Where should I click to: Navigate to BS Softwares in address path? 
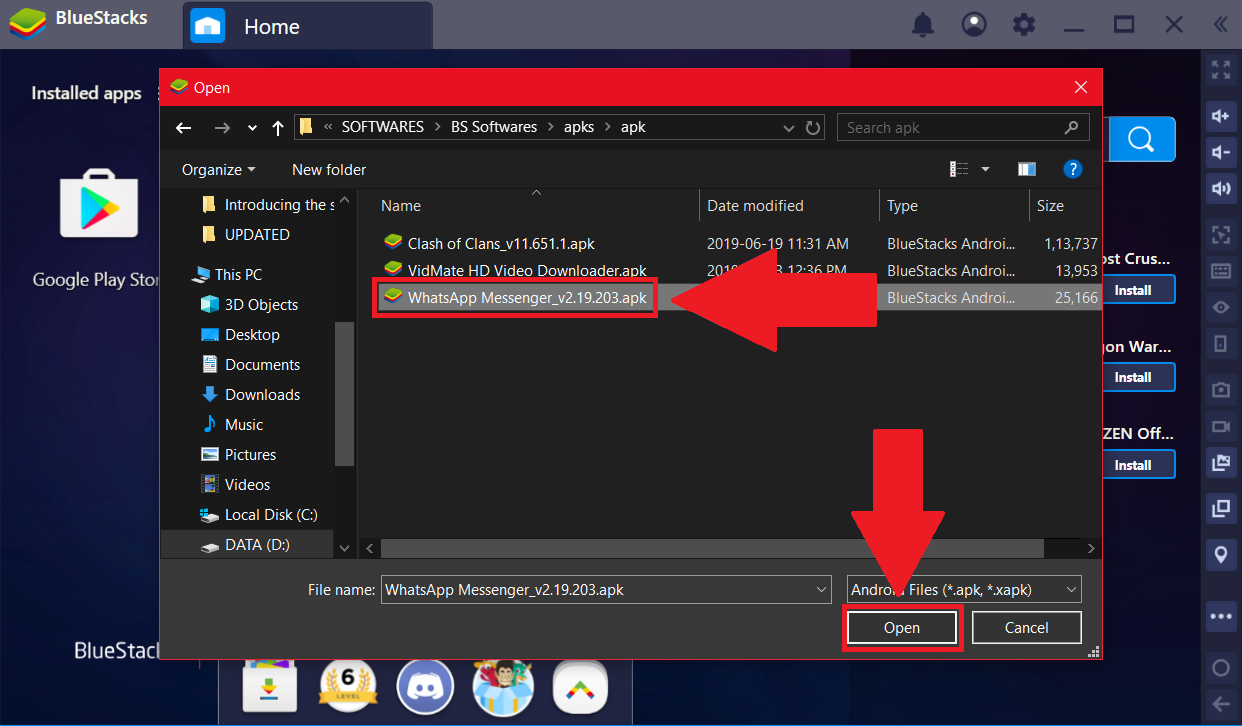[x=494, y=127]
